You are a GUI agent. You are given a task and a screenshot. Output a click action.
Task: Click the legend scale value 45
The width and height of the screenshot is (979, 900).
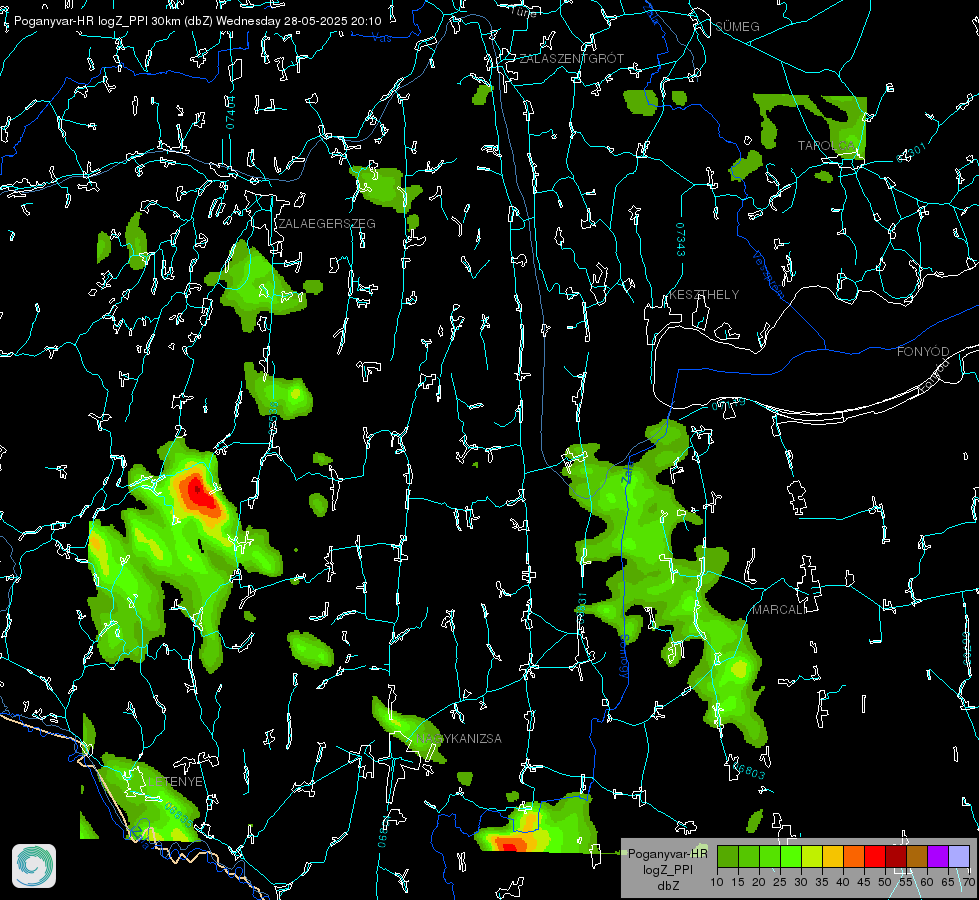[864, 882]
